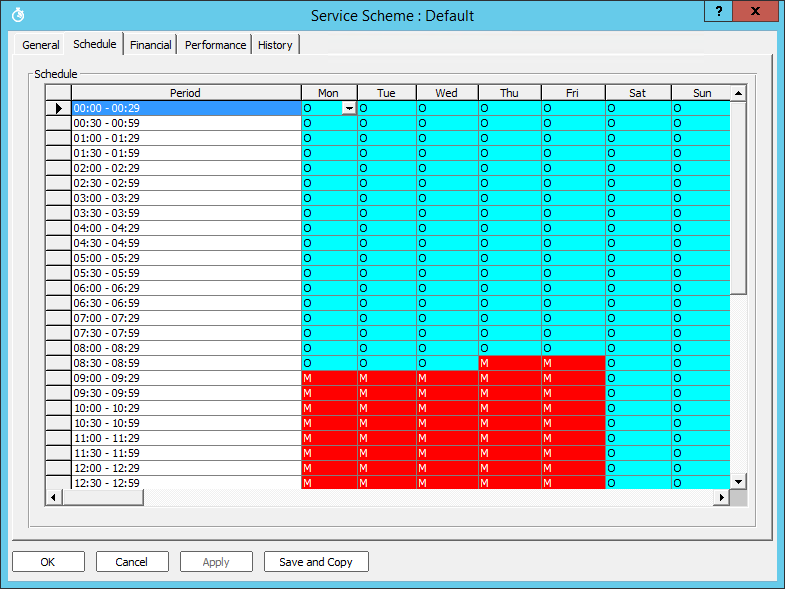
Task: Click the Tue column header
Action: (x=386, y=93)
